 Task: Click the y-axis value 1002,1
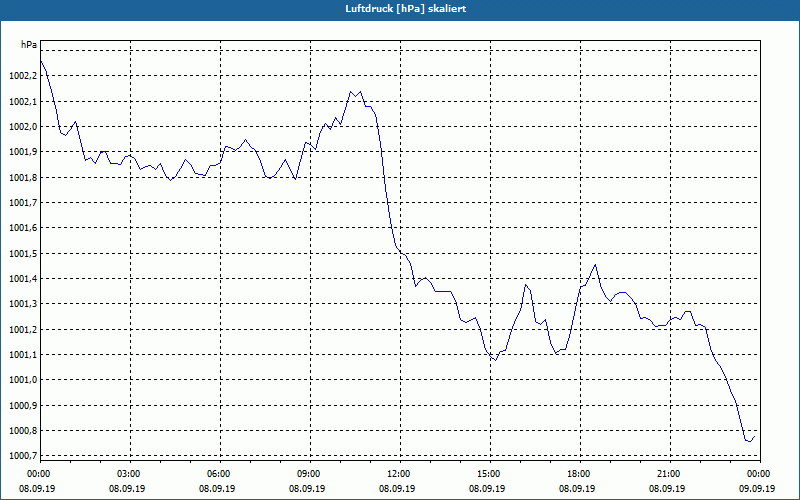point(23,102)
